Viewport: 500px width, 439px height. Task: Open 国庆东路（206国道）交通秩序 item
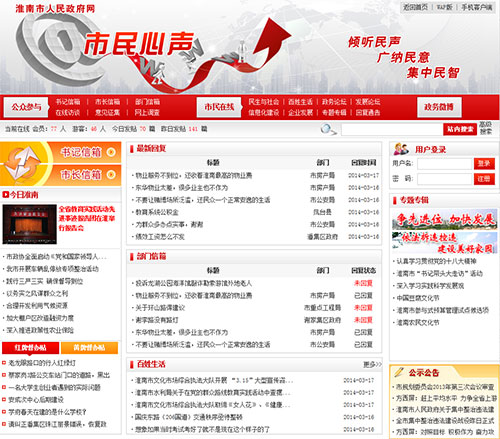coord(189,417)
